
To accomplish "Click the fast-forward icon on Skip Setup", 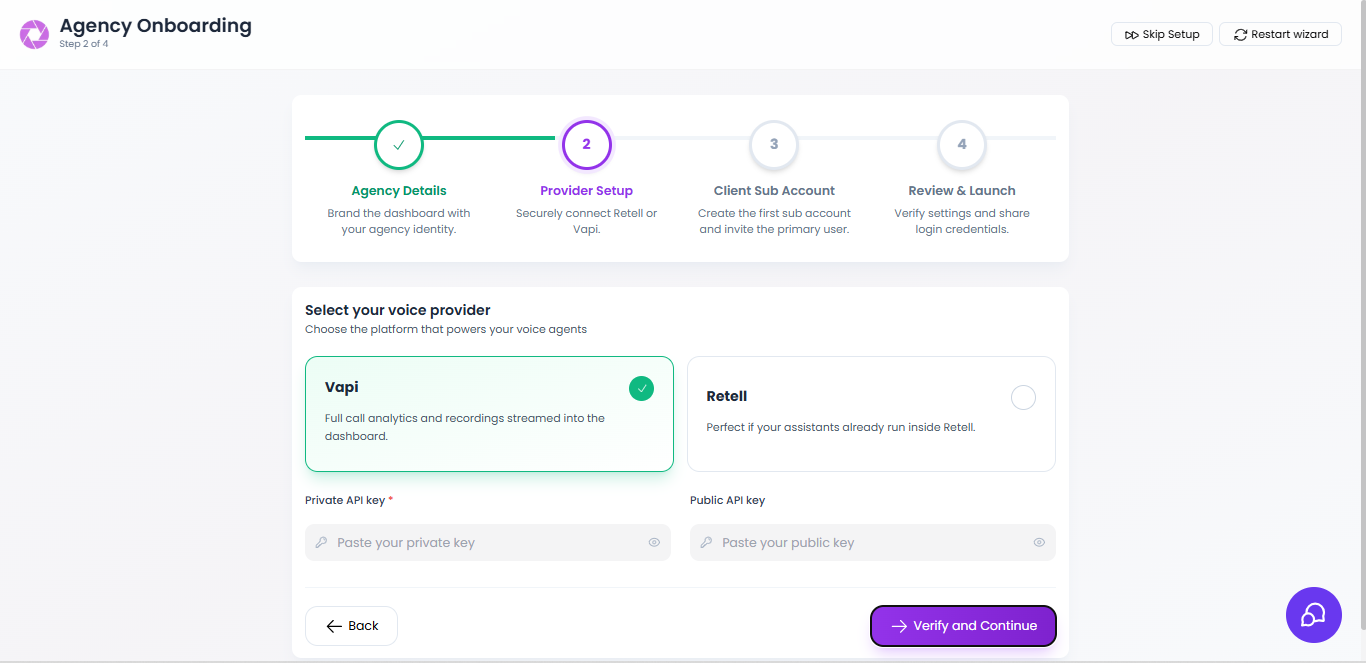I will click(1131, 33).
